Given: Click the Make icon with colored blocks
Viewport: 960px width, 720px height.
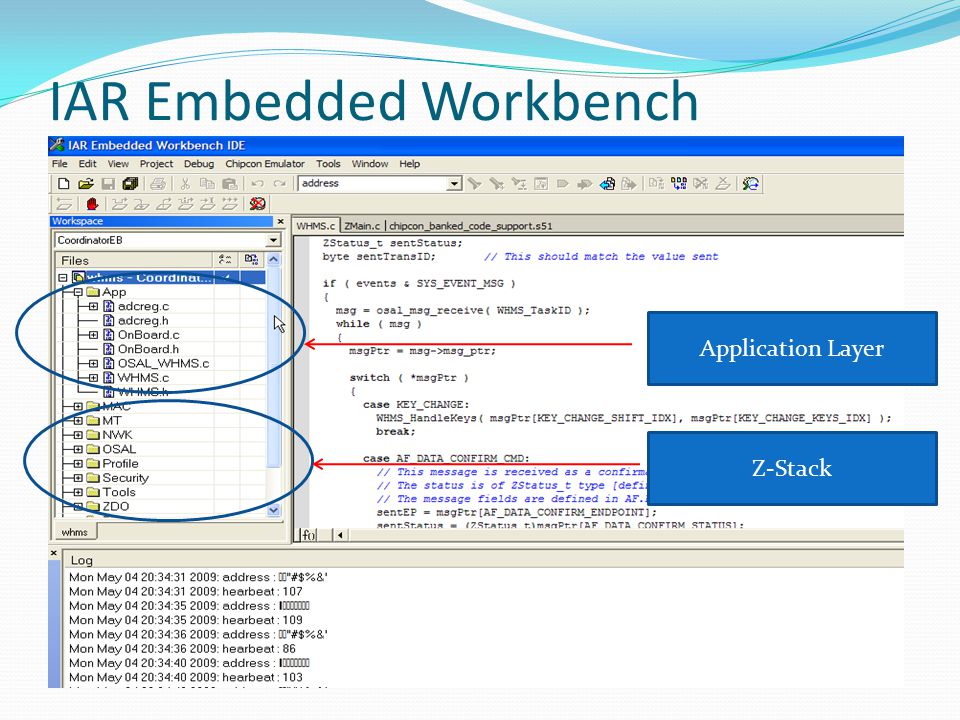Looking at the screenshot, I should pyautogui.click(x=679, y=184).
